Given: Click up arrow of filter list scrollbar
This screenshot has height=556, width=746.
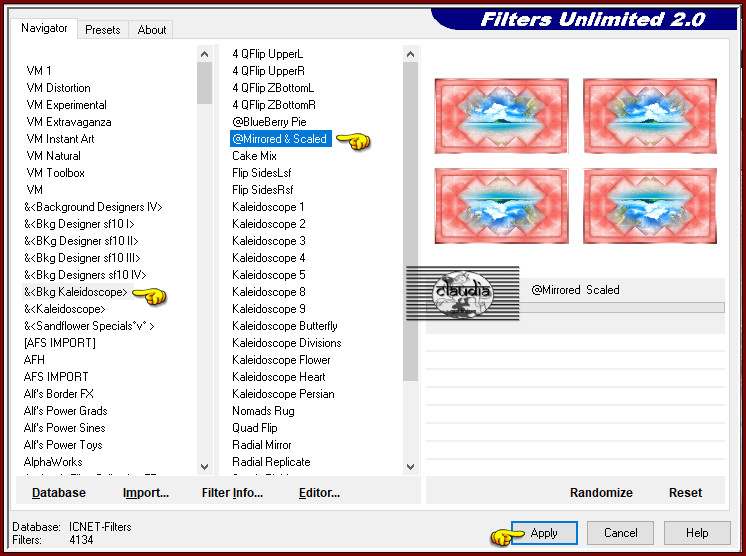Looking at the screenshot, I should pyautogui.click(x=411, y=54).
